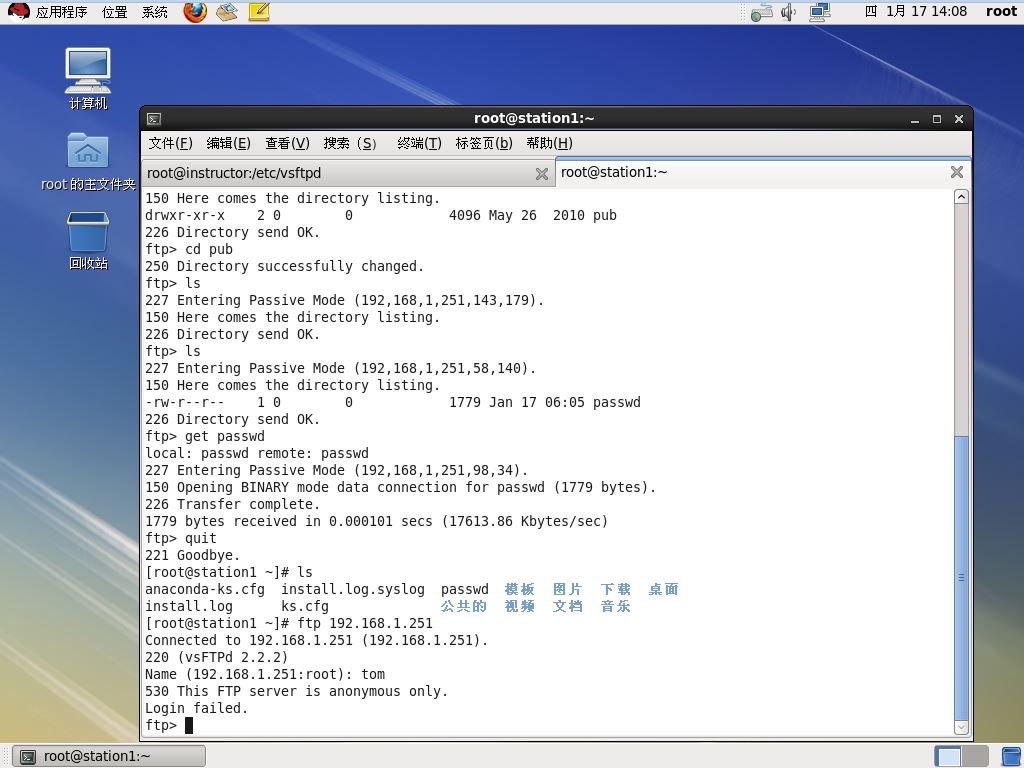Image resolution: width=1024 pixels, height=768 pixels.
Task: Click the clock showing 1月 17 14:08
Action: [x=916, y=11]
